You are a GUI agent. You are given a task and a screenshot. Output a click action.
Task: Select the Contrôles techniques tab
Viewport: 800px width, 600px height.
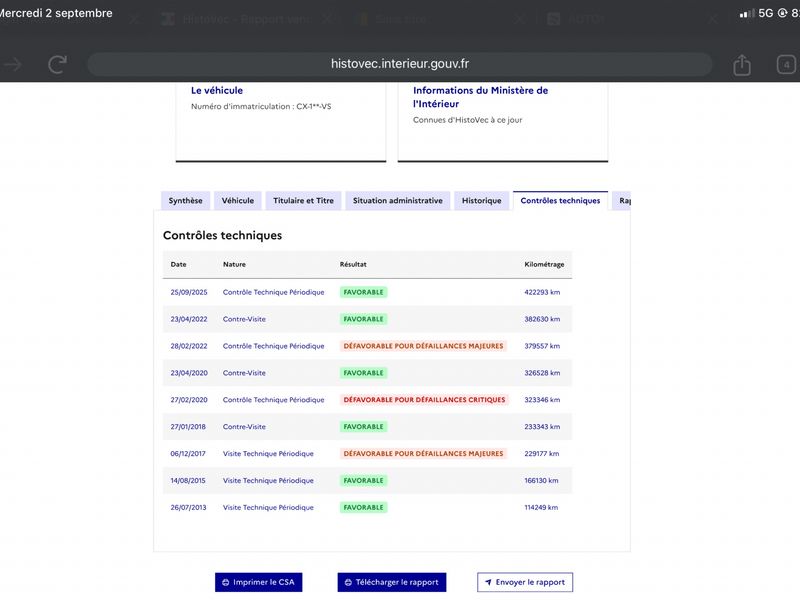coord(560,201)
